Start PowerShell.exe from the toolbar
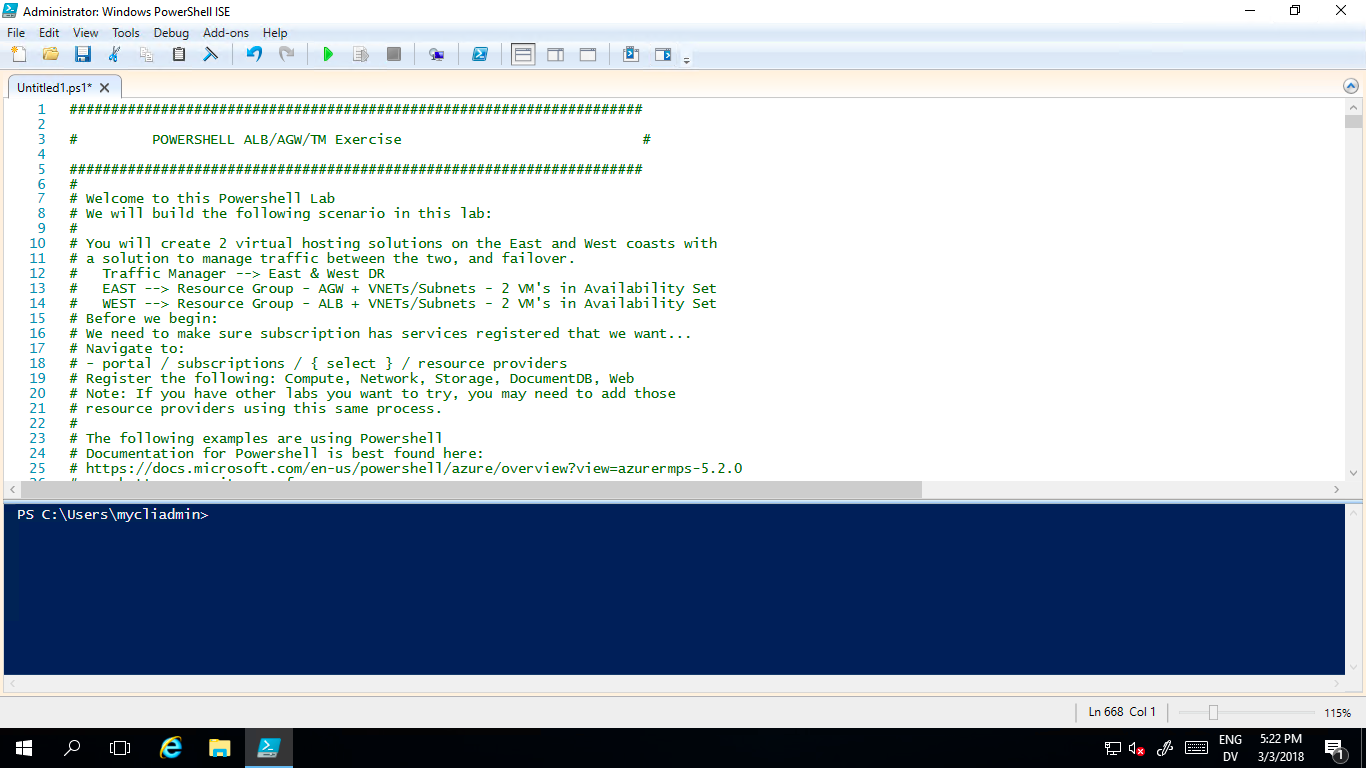This screenshot has width=1366, height=768. (480, 54)
